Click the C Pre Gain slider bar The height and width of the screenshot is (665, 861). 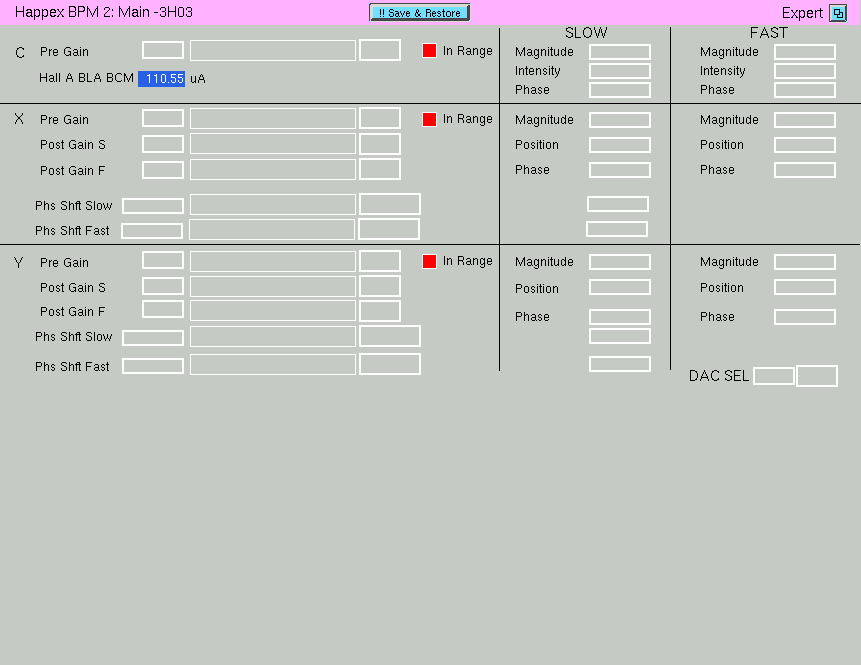tap(273, 51)
